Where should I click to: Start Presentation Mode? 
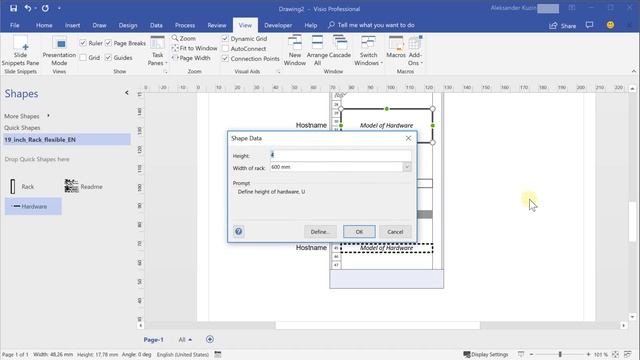pyautogui.click(x=59, y=51)
